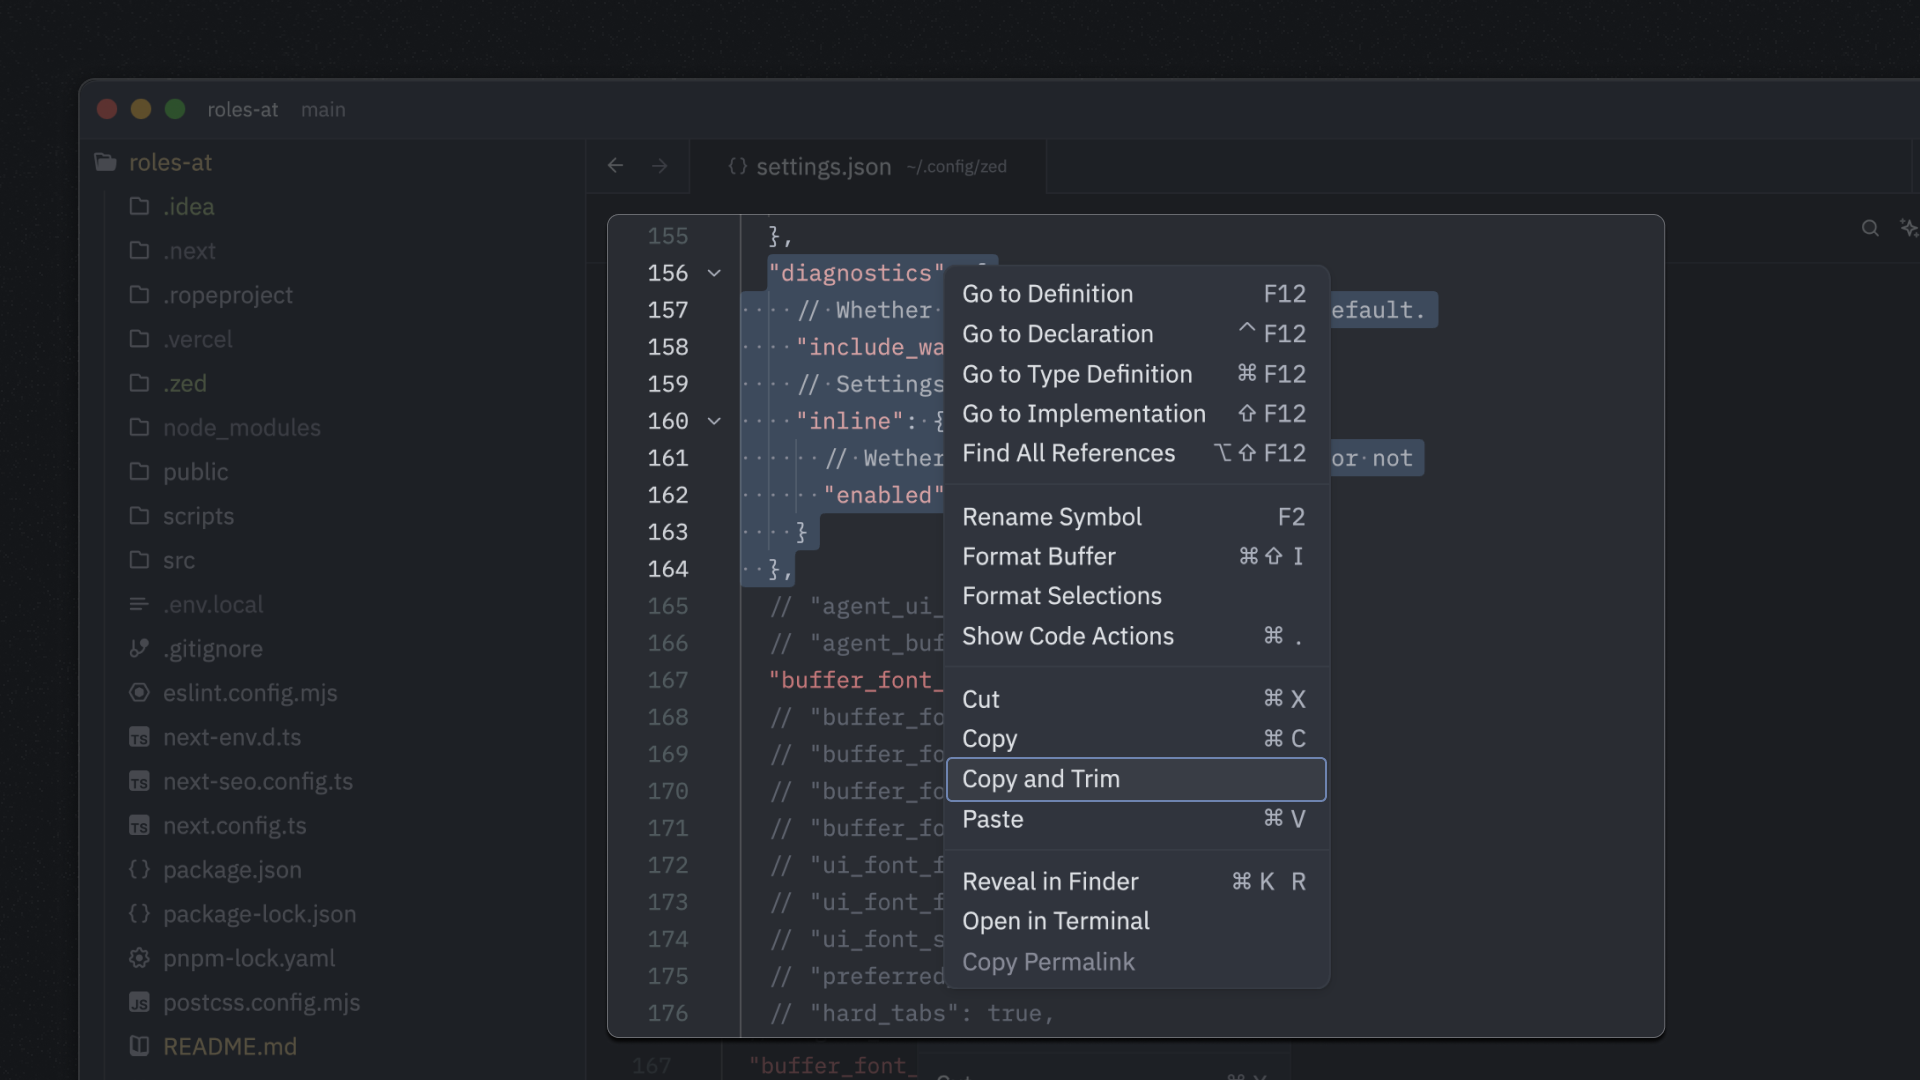1920x1080 pixels.
Task: Switch to the settings.json tab
Action: [822, 166]
